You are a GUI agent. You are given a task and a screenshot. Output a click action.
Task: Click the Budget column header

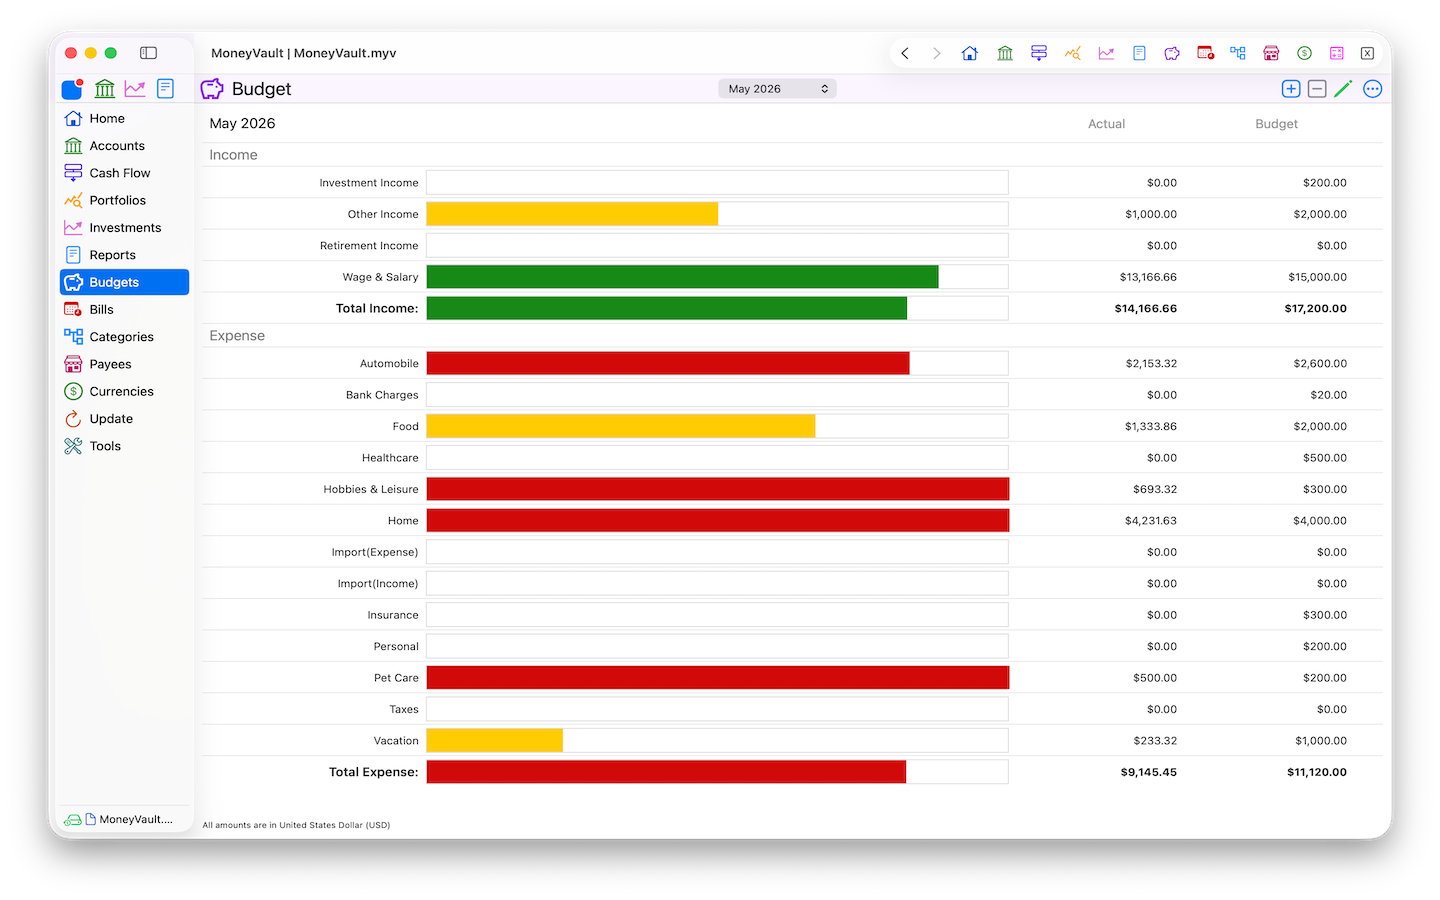pyautogui.click(x=1276, y=124)
